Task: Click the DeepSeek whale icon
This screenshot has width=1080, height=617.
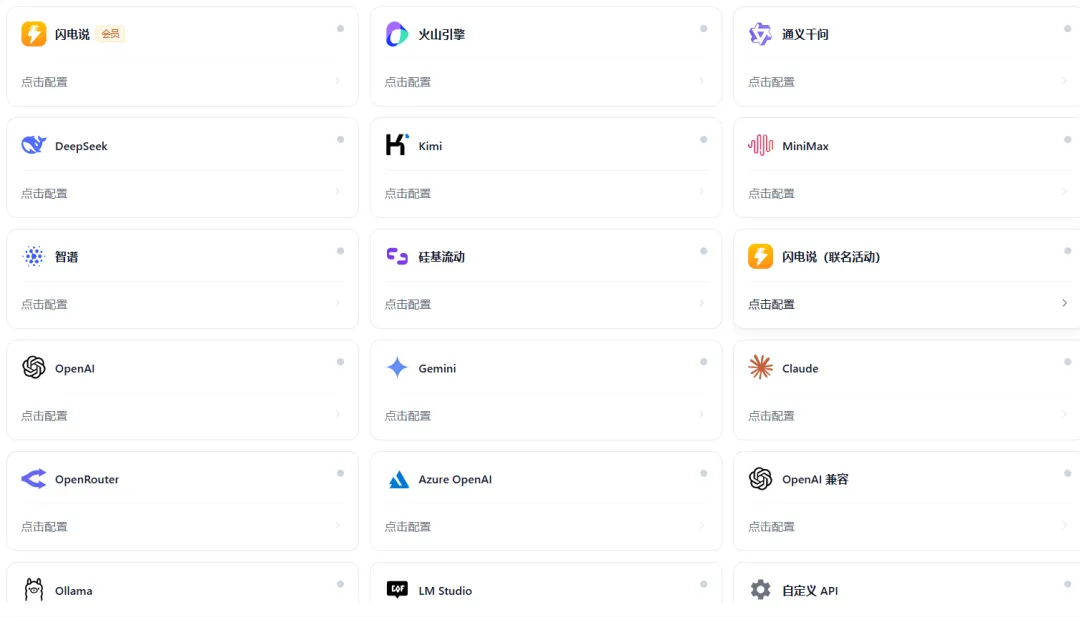Action: 34,145
